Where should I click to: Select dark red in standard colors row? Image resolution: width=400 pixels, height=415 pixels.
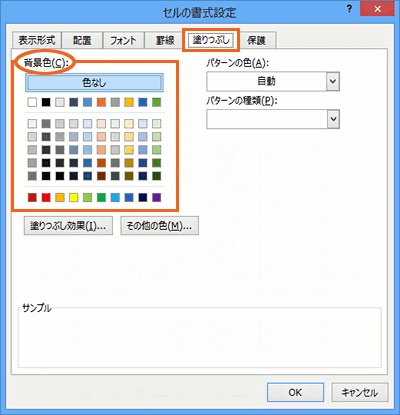[32, 197]
